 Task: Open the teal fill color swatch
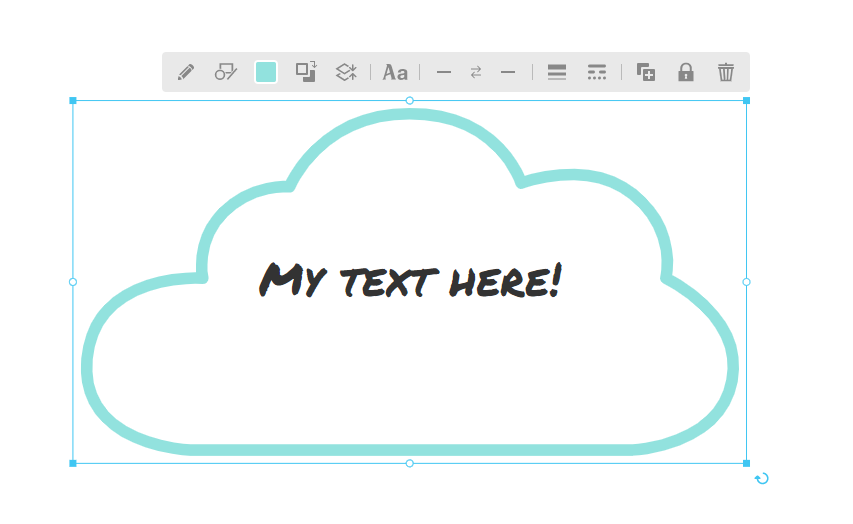click(266, 72)
